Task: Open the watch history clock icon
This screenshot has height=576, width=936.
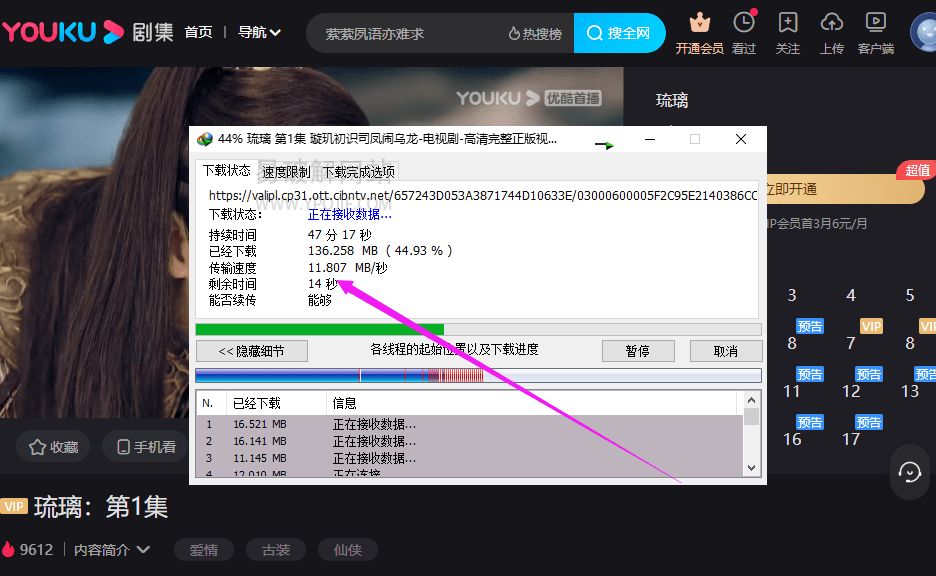Action: click(x=743, y=23)
